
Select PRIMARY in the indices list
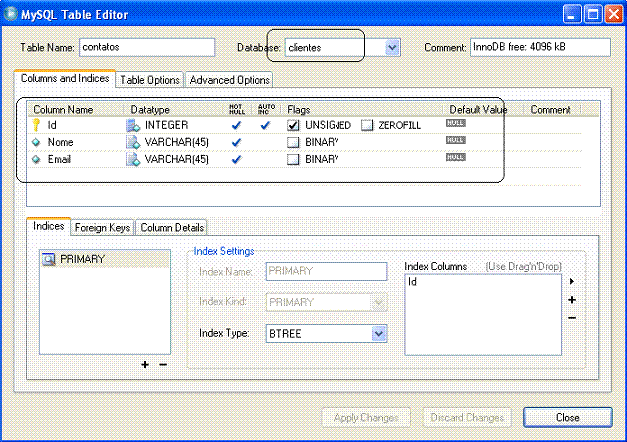(105, 259)
